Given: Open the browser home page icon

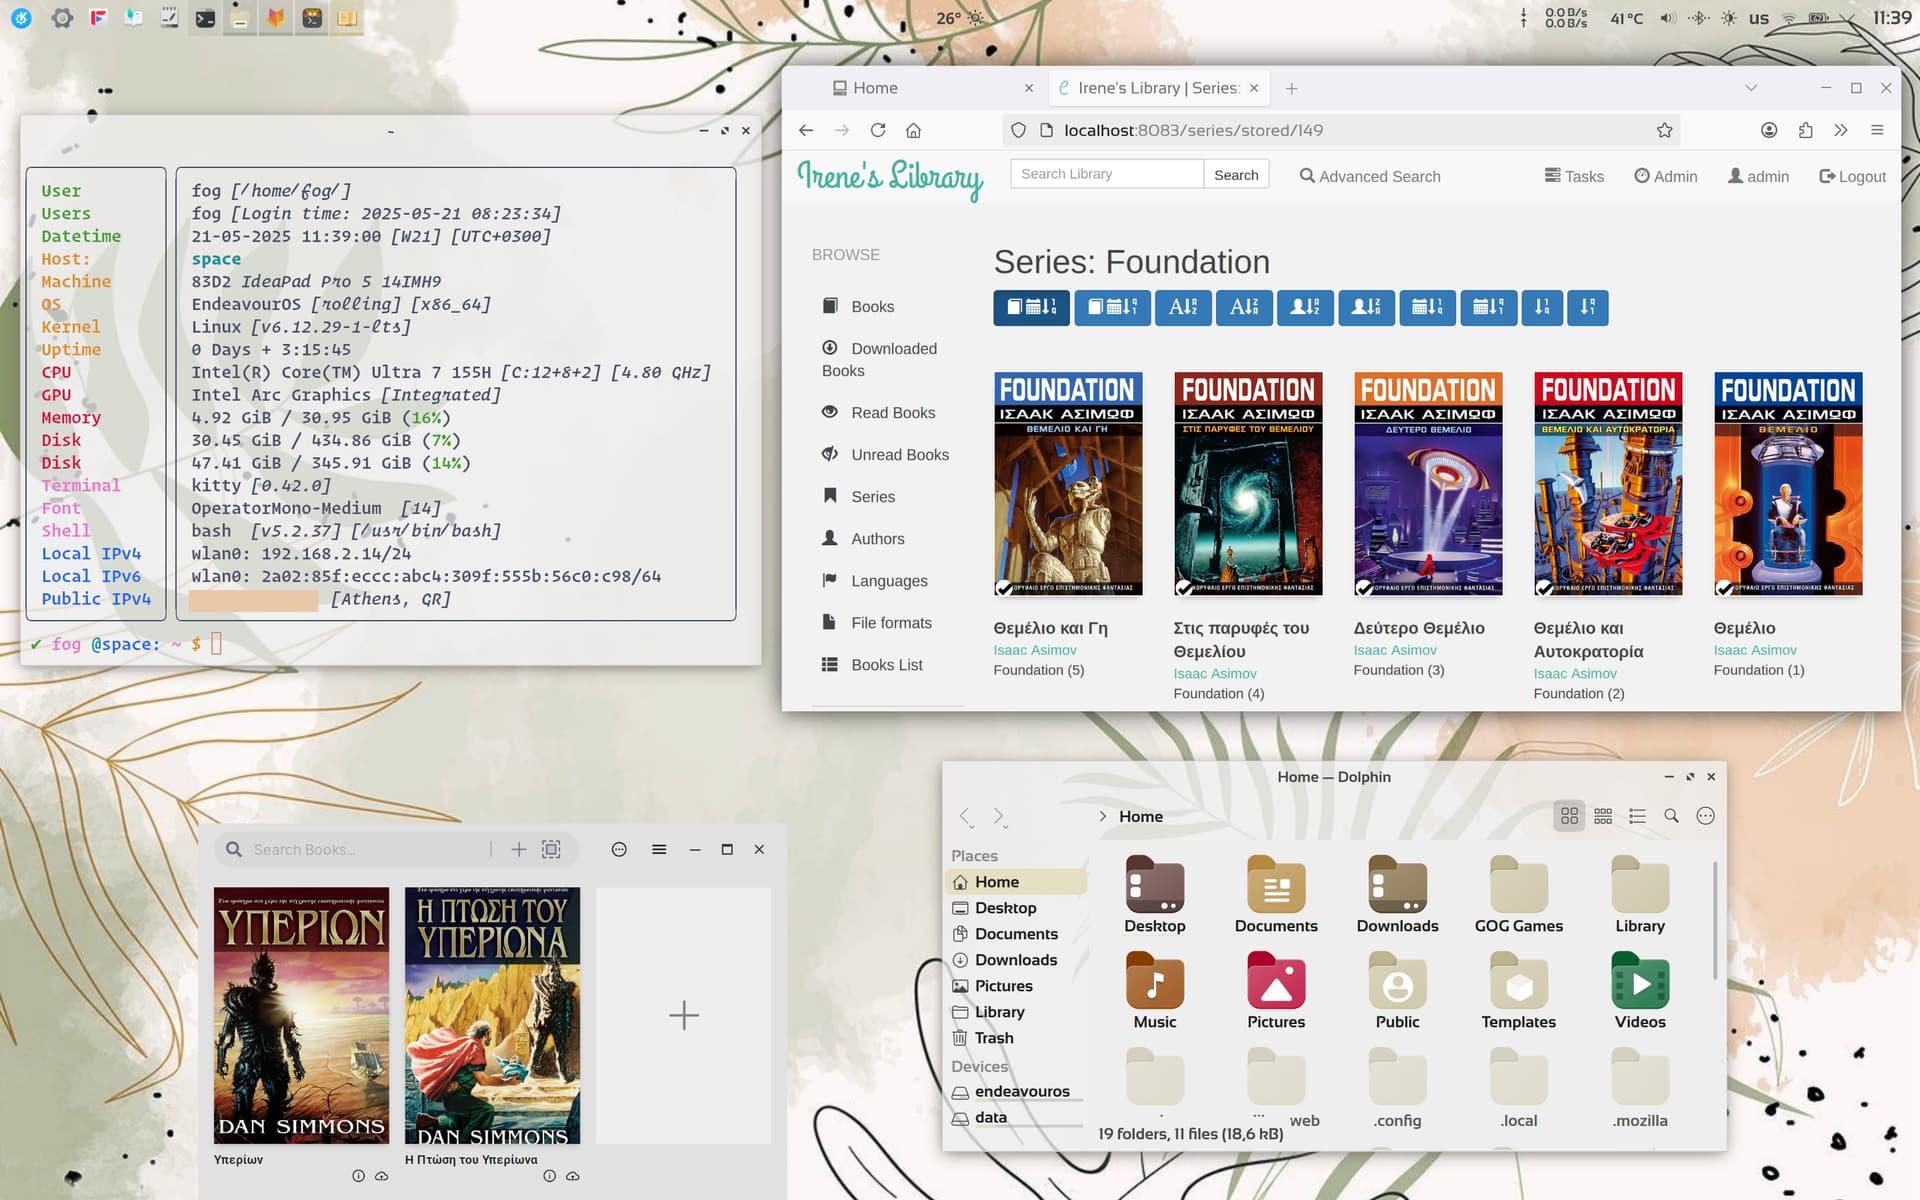Looking at the screenshot, I should point(913,130).
